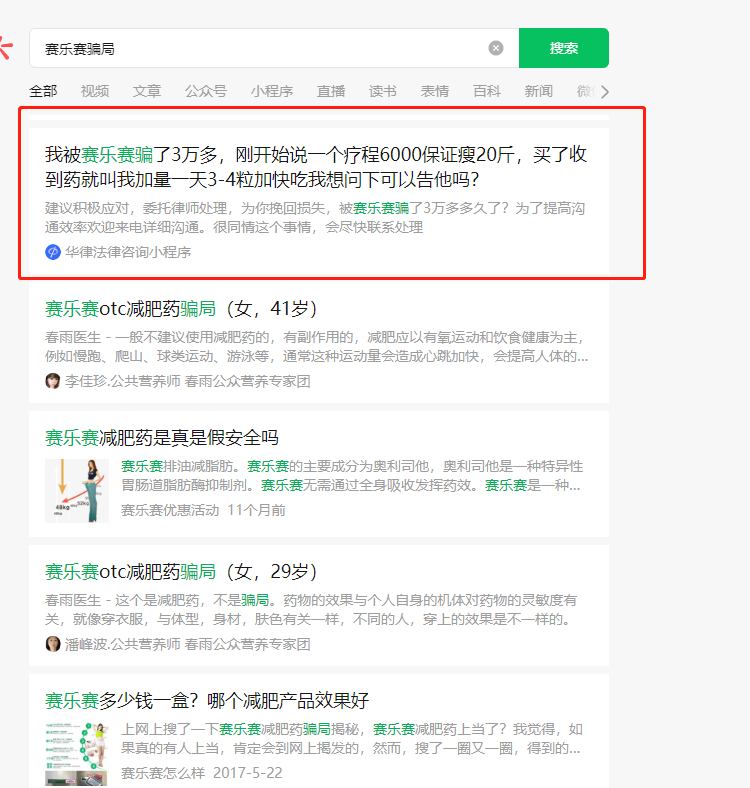
Task: Click snippet starting 春雨医生 - 这个是减肥药
Action: [311, 610]
